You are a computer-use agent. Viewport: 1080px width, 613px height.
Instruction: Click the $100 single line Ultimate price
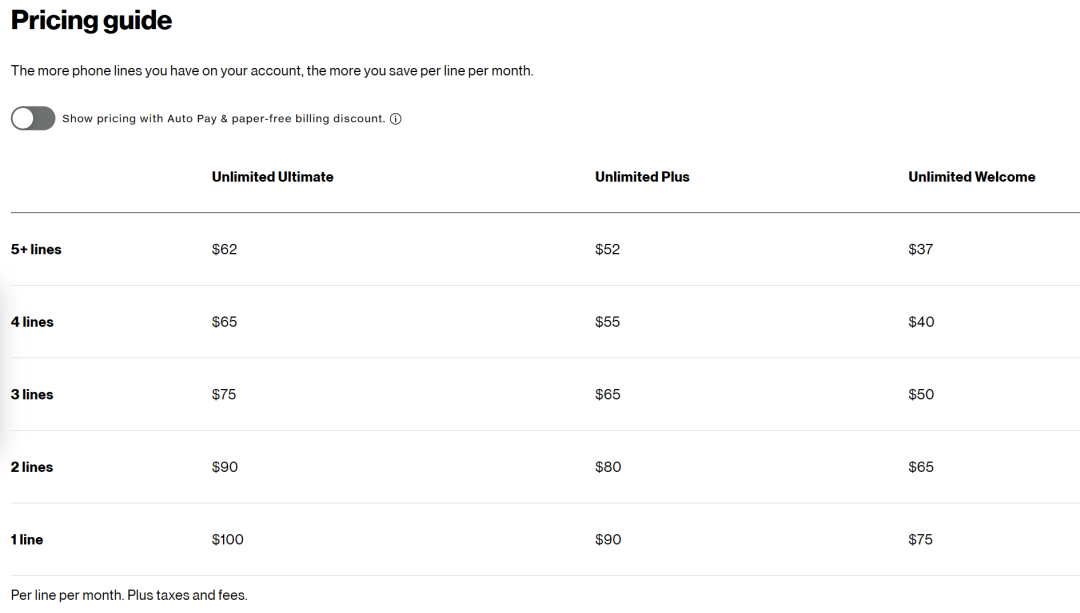(x=227, y=539)
